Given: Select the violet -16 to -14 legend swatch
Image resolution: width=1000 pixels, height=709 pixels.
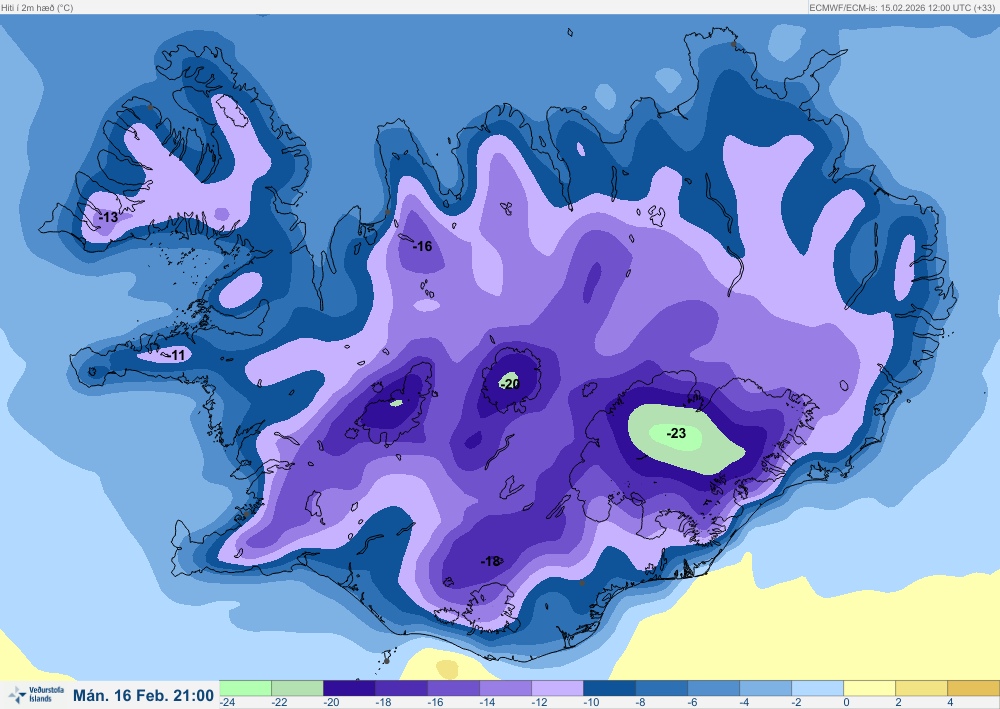Looking at the screenshot, I should point(453,689).
